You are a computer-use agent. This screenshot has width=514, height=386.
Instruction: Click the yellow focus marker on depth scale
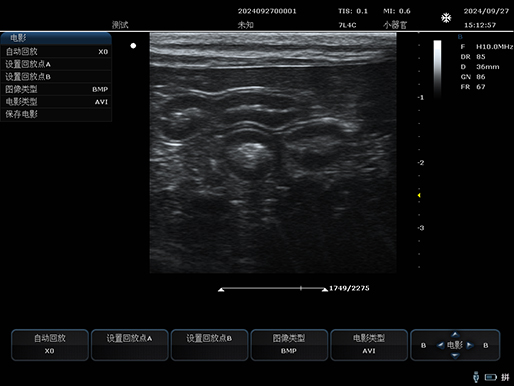pos(419,195)
